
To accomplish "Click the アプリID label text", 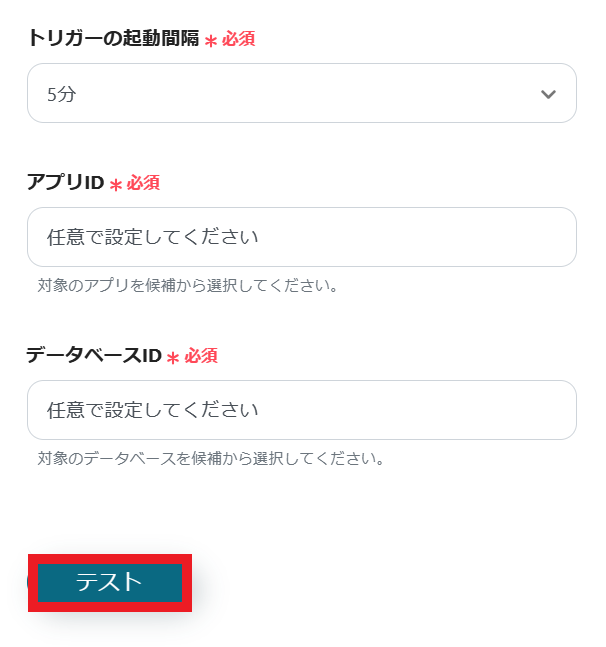I will 65,183.
